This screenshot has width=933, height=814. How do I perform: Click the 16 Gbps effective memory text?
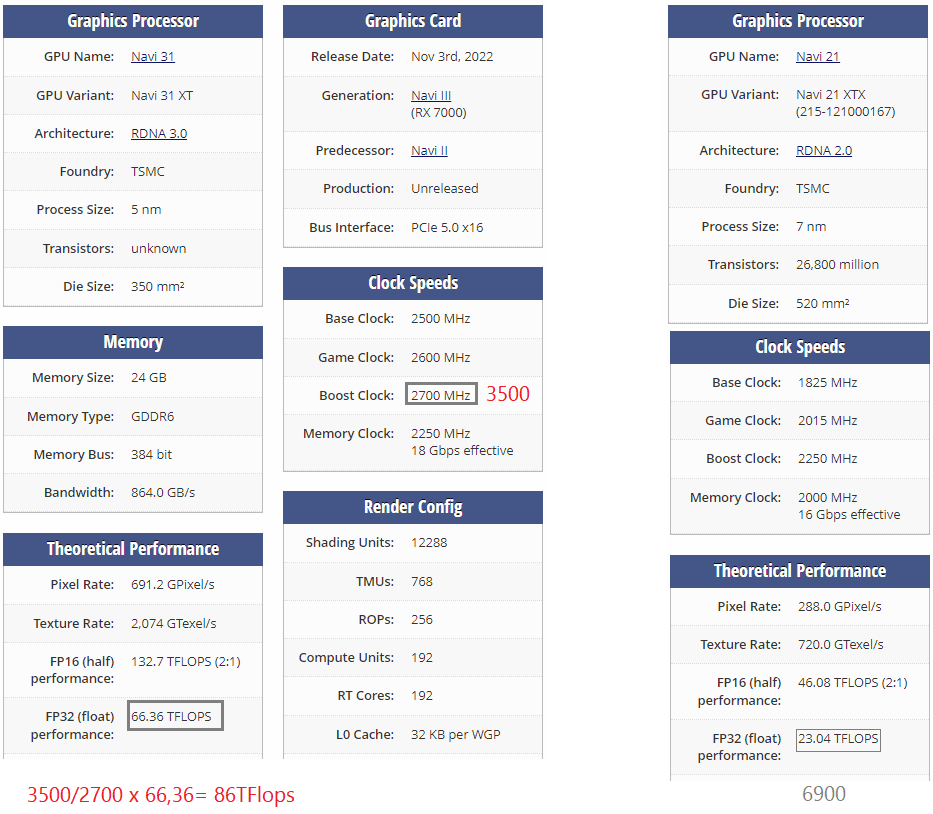click(849, 514)
